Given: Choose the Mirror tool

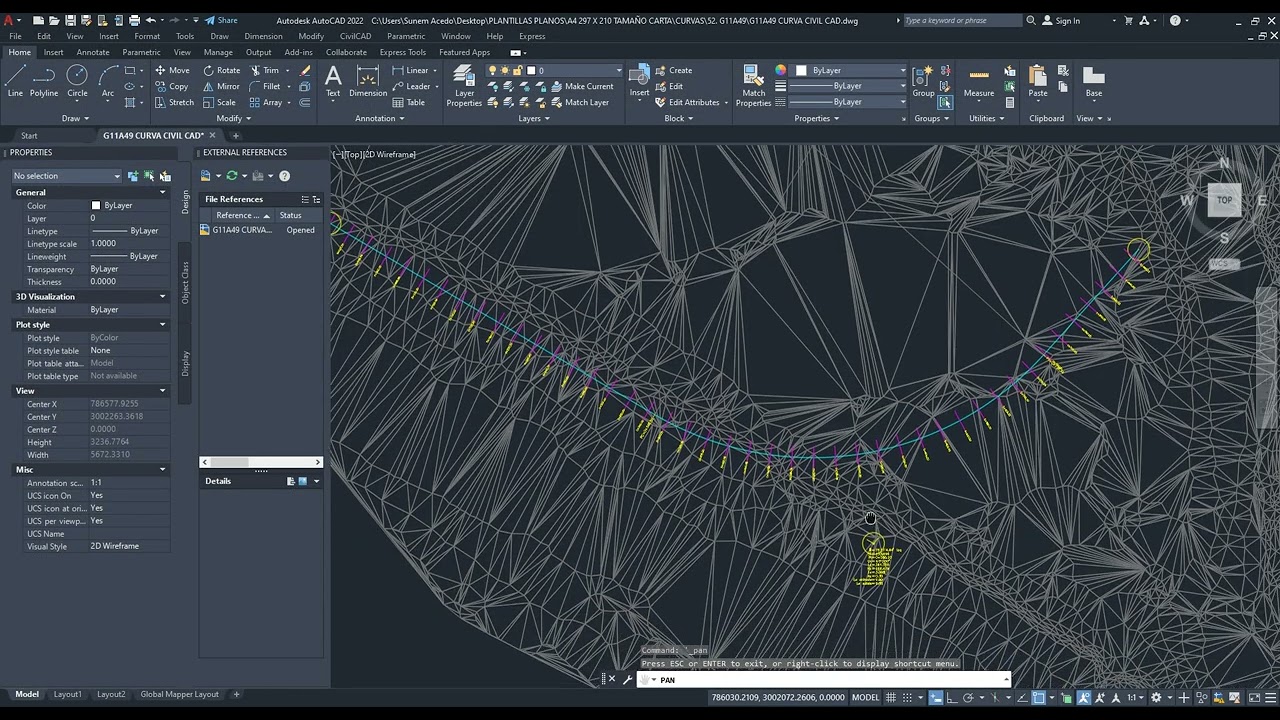Looking at the screenshot, I should tap(221, 86).
